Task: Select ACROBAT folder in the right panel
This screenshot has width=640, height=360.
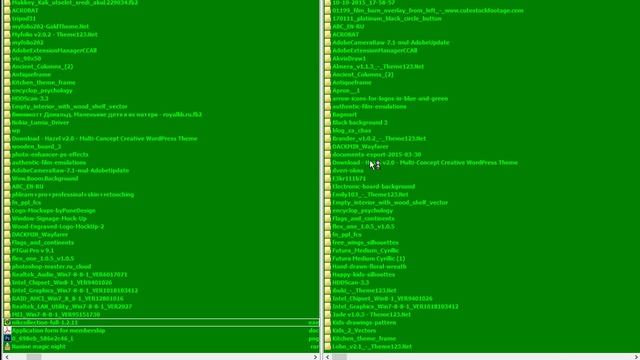Action: [x=345, y=35]
